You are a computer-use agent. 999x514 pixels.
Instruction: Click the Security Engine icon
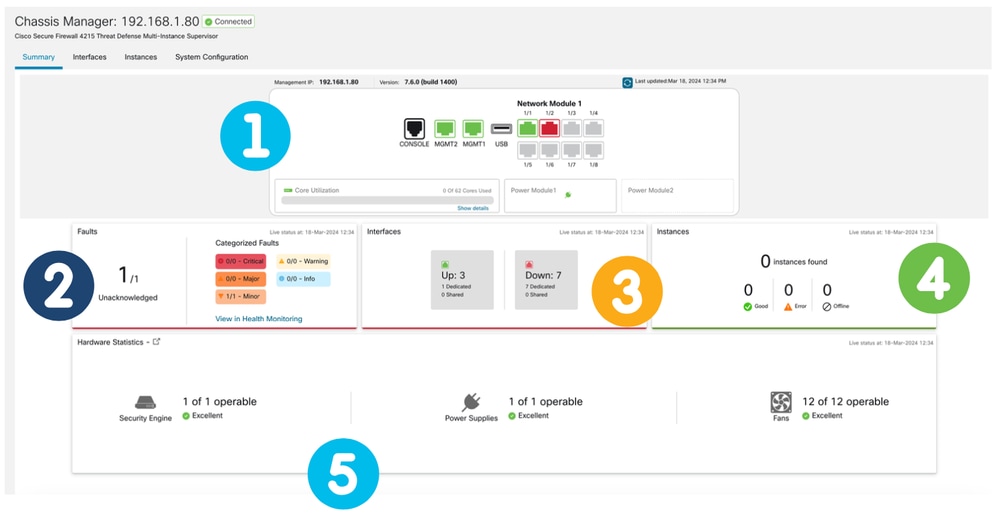[x=145, y=403]
